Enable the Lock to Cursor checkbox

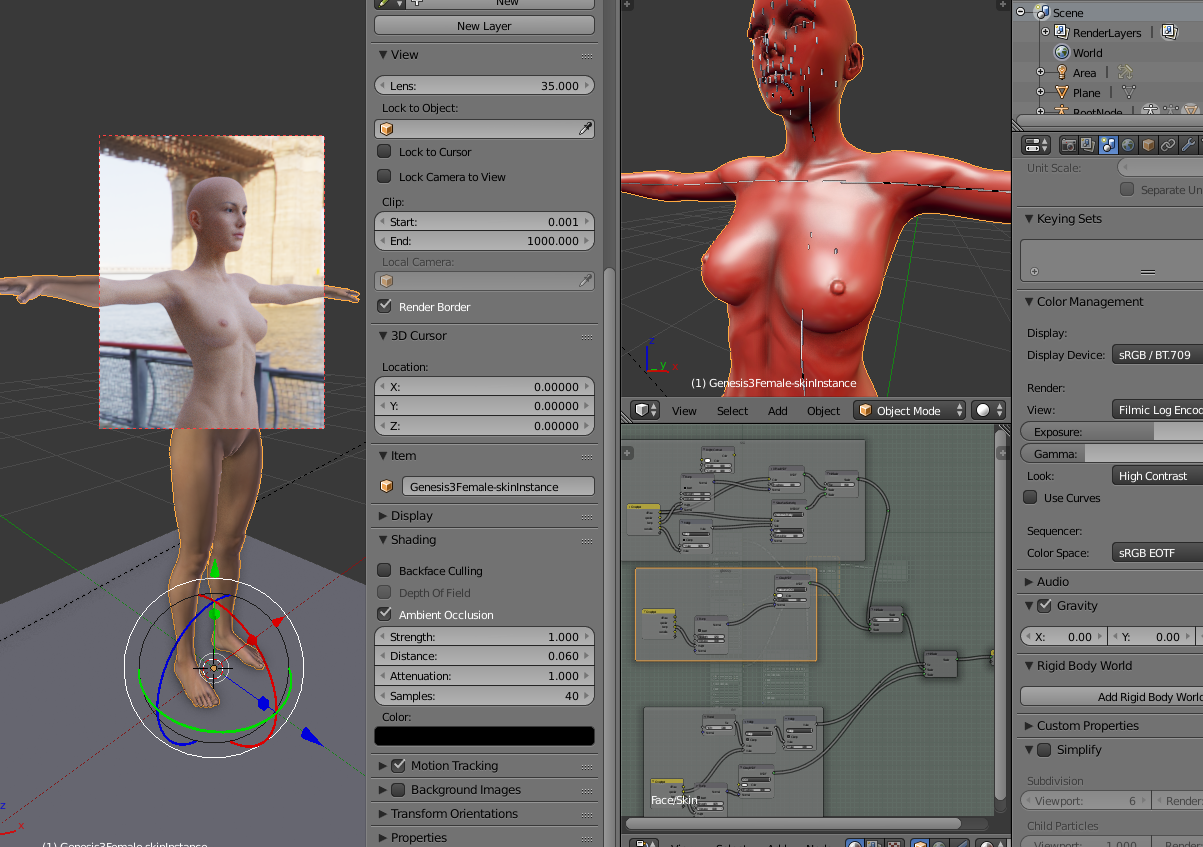pyautogui.click(x=384, y=152)
